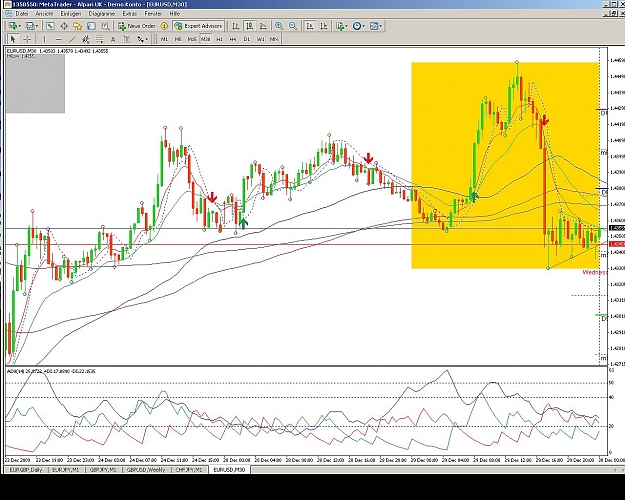
Task: Switch to candlestick chart display
Action: click(x=250, y=26)
